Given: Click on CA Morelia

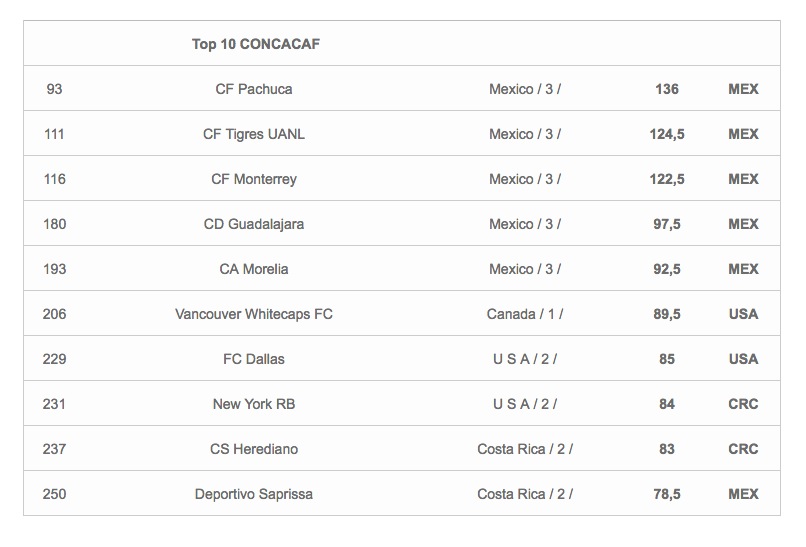Looking at the screenshot, I should (254, 269).
